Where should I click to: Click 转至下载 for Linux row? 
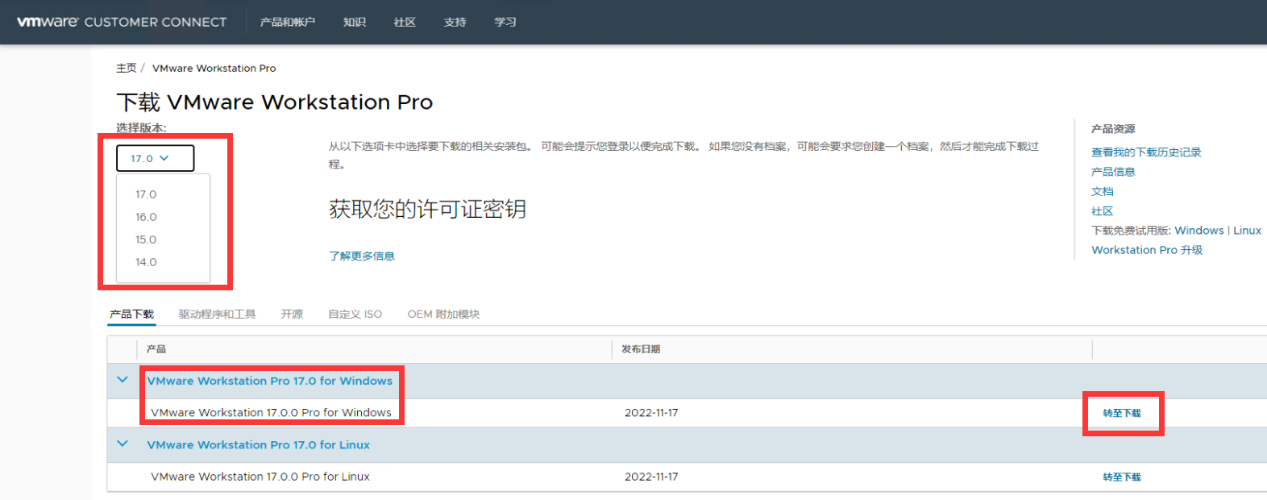(1121, 477)
